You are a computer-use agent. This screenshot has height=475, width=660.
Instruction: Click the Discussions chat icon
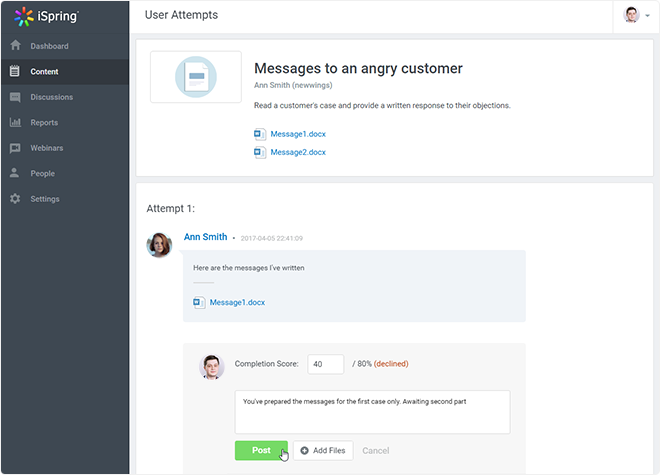click(15, 97)
